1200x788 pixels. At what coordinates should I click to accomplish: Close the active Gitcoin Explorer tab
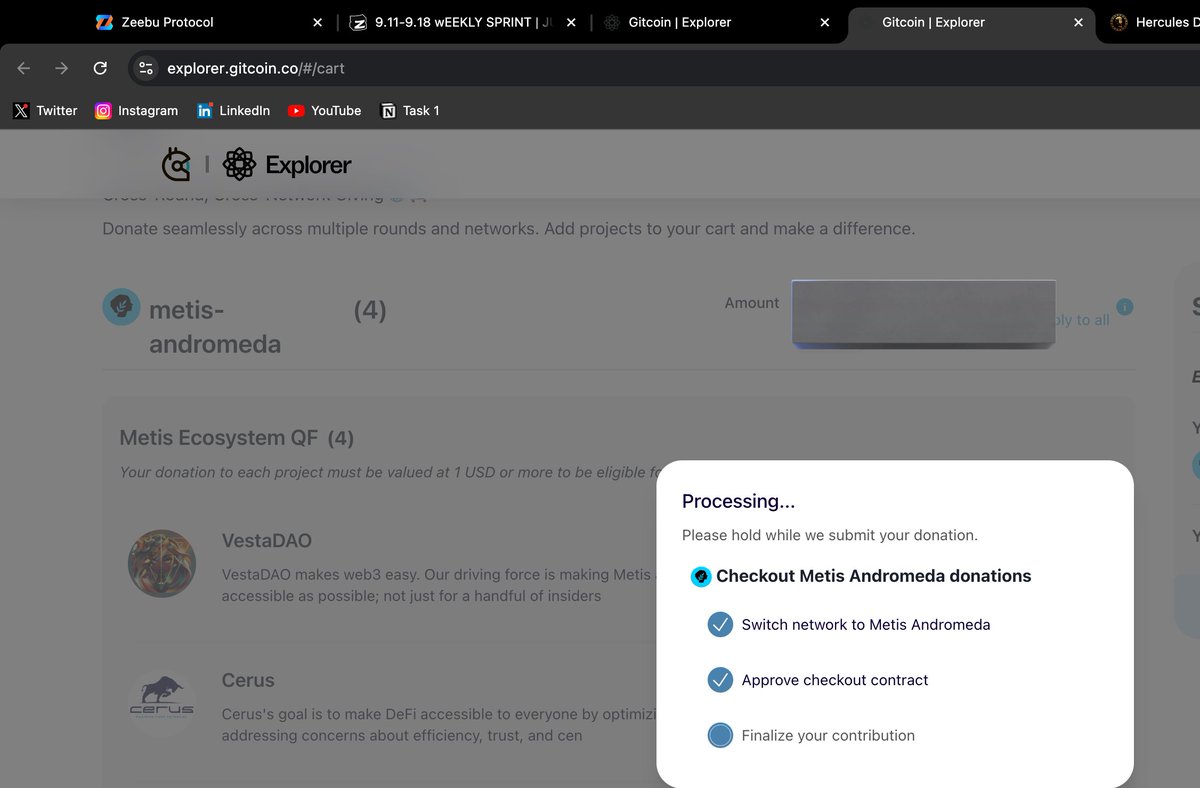click(1078, 22)
